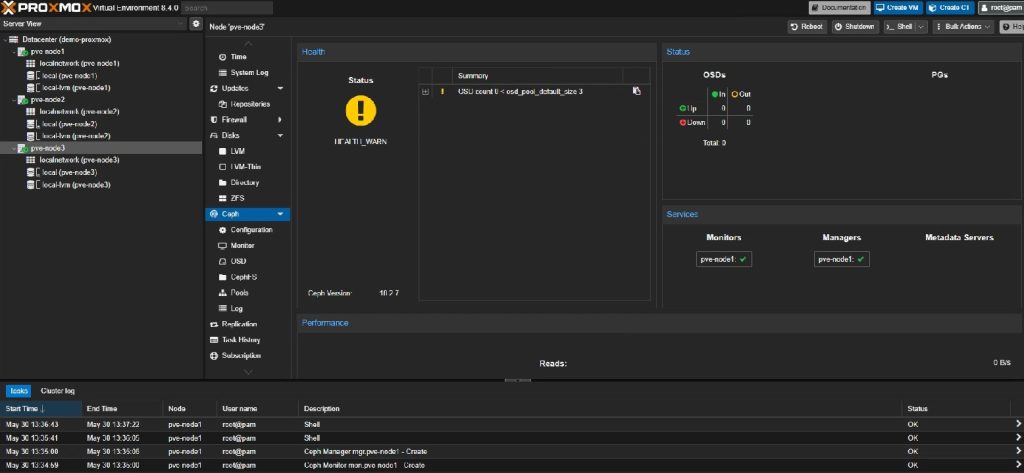
Task: Click the yellow HEALTH_WARN status icon
Action: click(x=360, y=110)
